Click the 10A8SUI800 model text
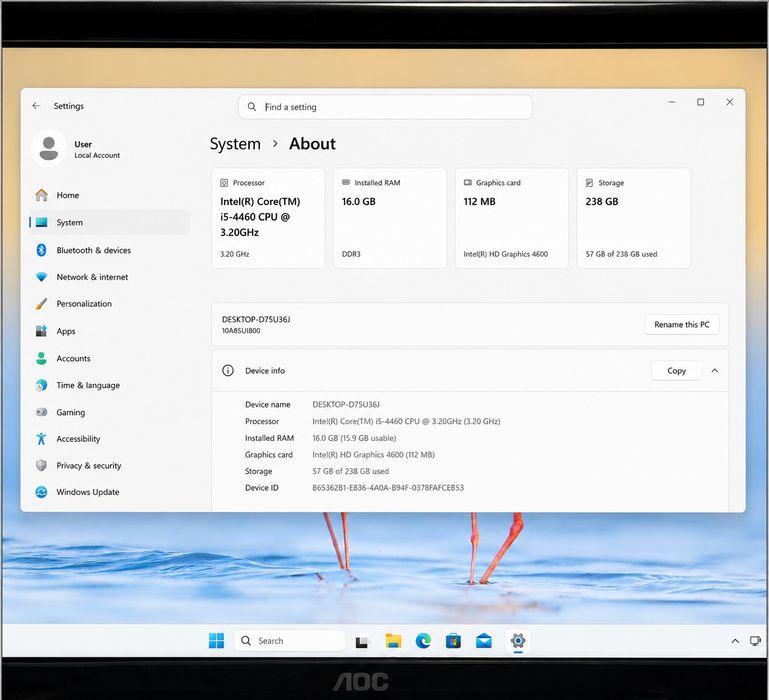The image size is (769, 700). (x=241, y=331)
